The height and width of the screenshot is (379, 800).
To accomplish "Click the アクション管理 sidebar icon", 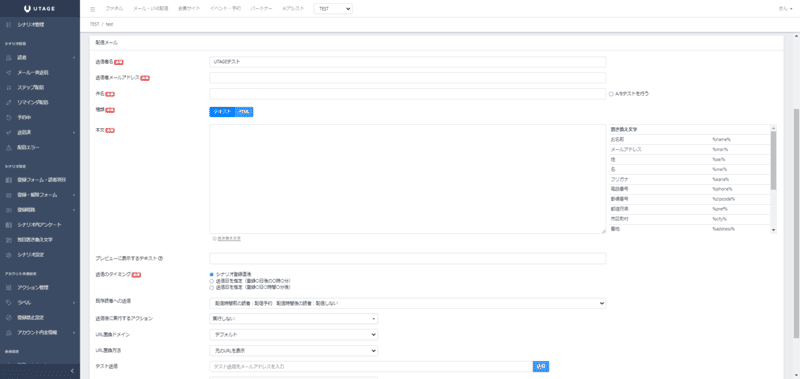I will tap(9, 287).
